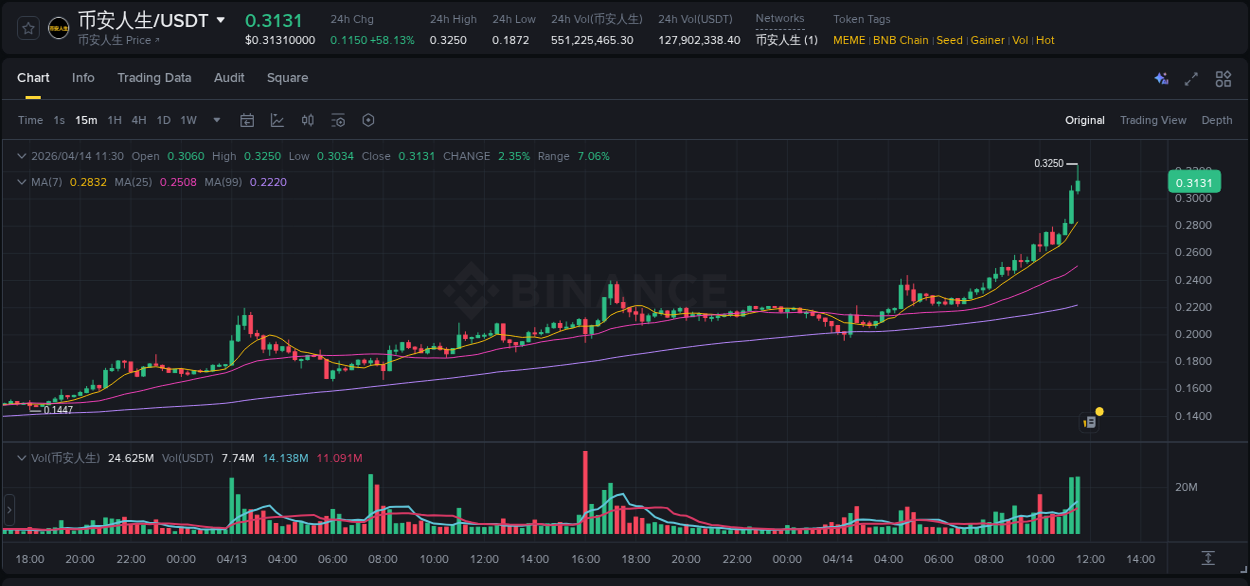Click the AI analysis icon above the chart
The width and height of the screenshot is (1250, 586).
(x=1160, y=78)
